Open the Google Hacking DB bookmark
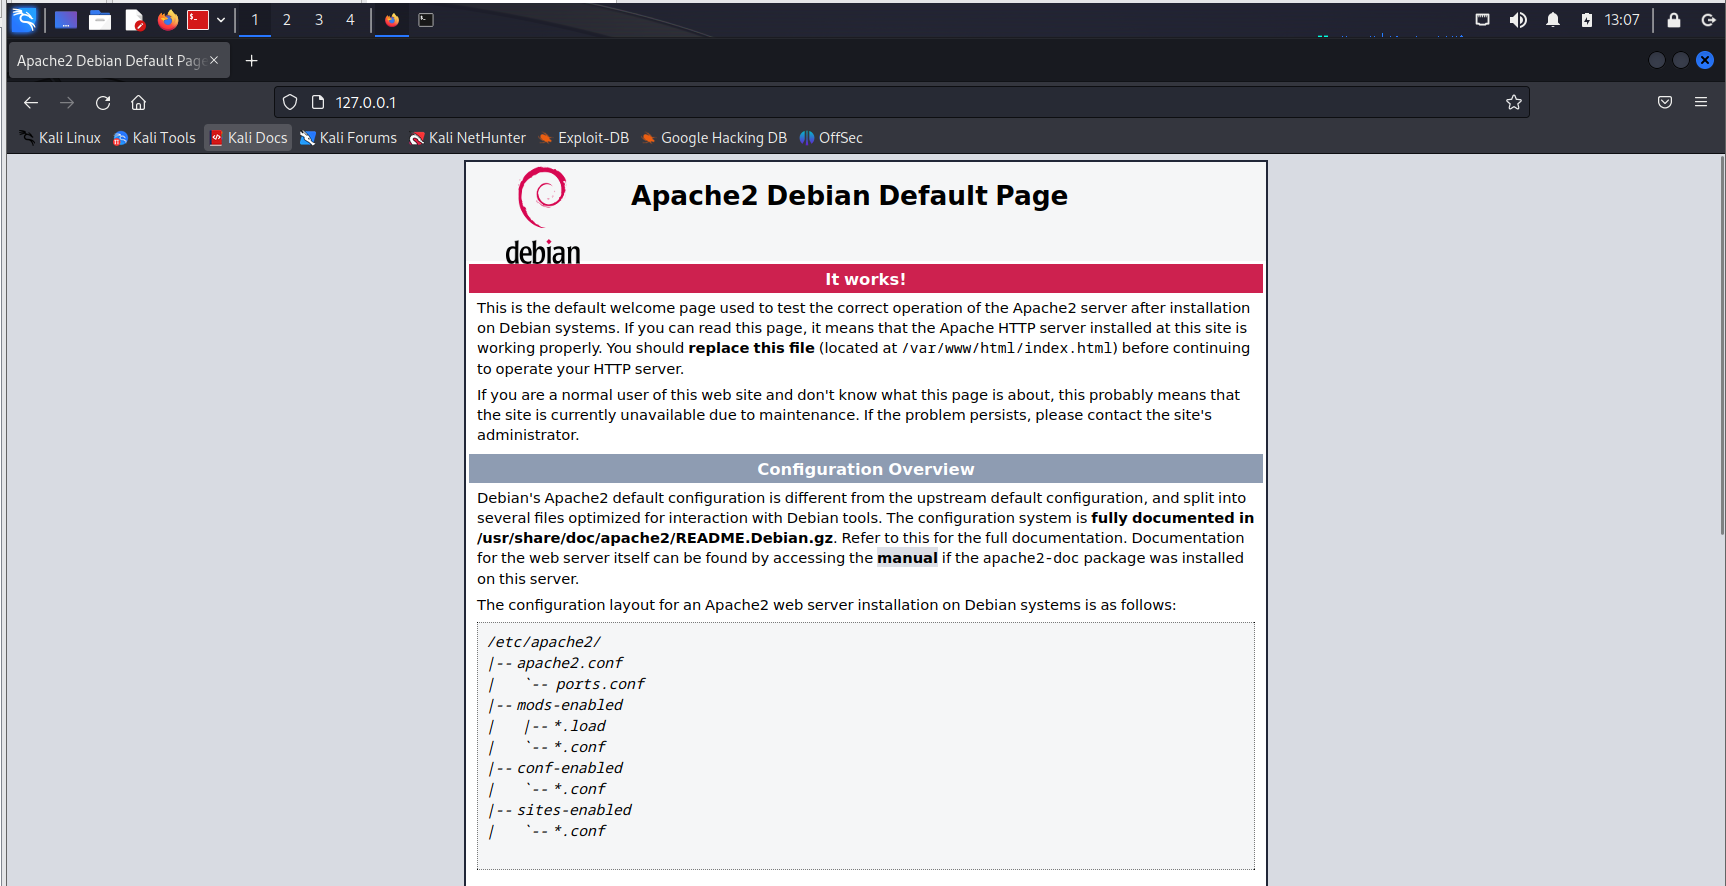Screen dimensions: 1726x886 (x=714, y=138)
